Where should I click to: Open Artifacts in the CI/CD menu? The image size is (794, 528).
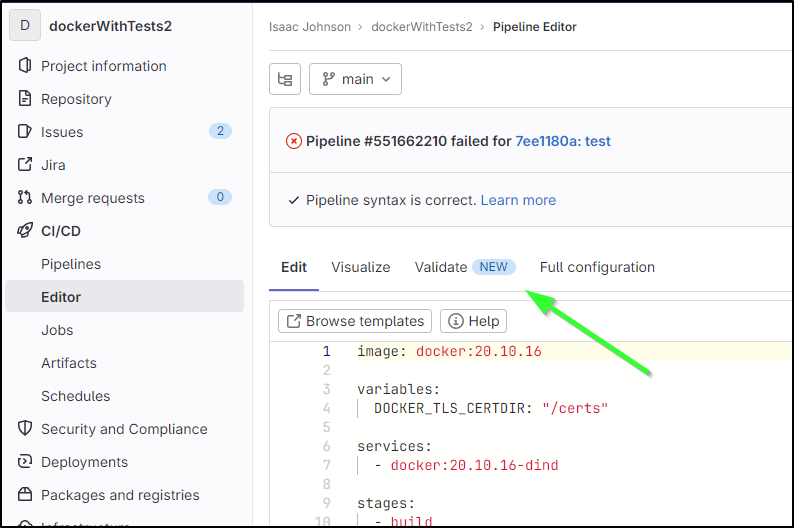(69, 363)
